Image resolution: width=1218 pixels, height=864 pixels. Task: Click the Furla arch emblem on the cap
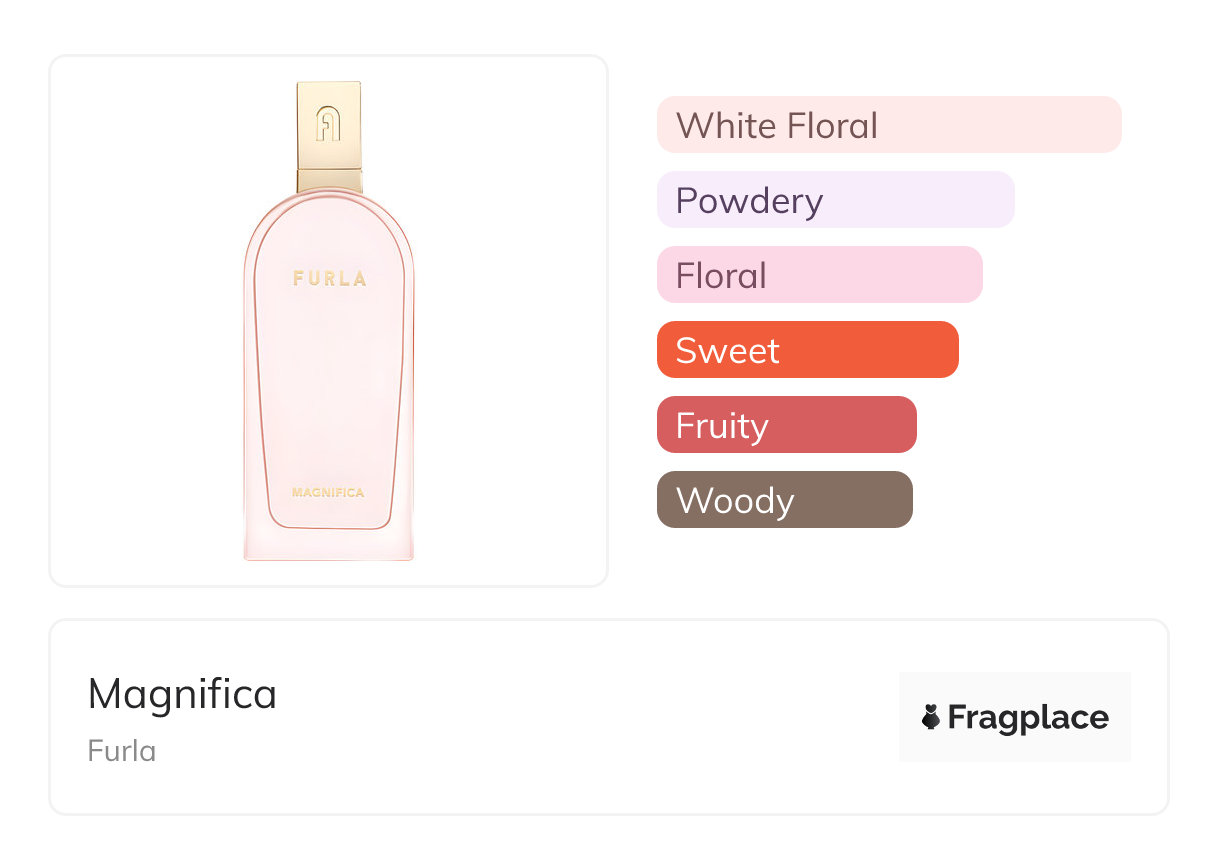[x=329, y=124]
